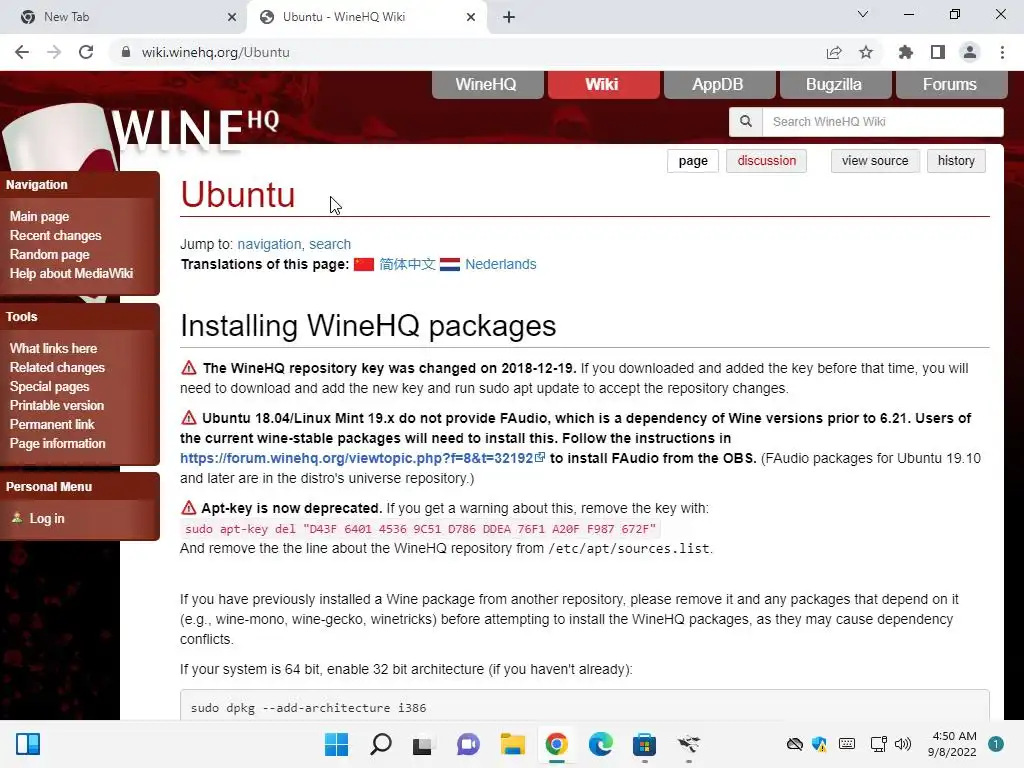
Task: Open Printable version link
Action: [57, 405]
